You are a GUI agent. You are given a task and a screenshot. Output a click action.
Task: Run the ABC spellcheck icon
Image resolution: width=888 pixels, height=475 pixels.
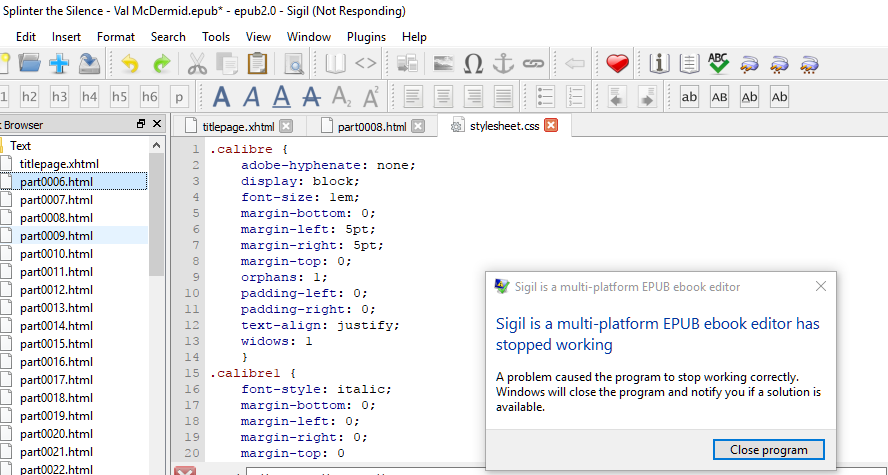point(719,63)
